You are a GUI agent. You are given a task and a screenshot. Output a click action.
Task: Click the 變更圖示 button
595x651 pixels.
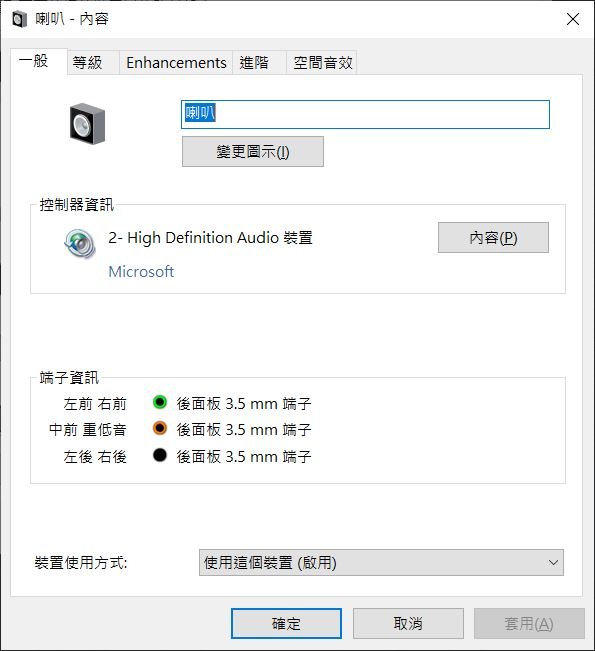(x=253, y=152)
